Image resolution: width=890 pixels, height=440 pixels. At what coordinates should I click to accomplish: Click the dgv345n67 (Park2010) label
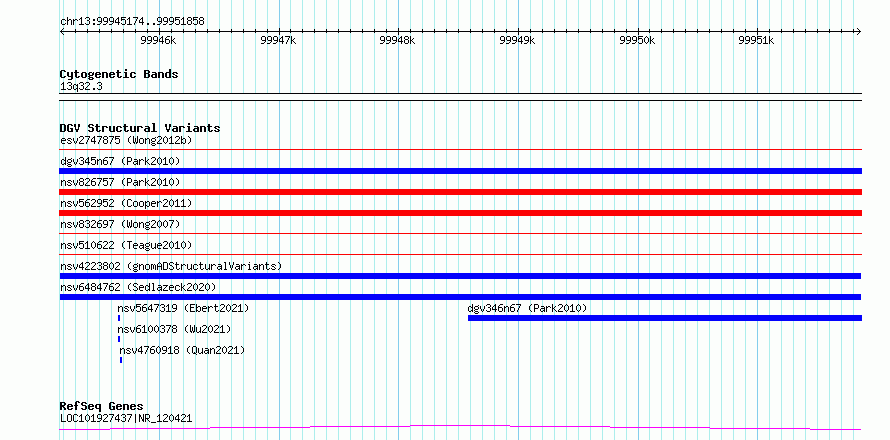pos(120,161)
